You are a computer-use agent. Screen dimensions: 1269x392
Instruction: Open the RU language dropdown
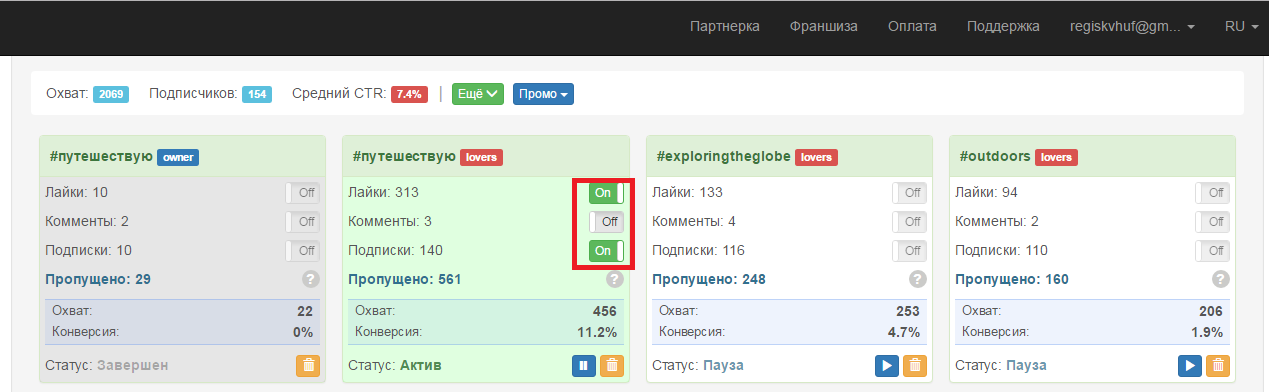click(x=1241, y=27)
